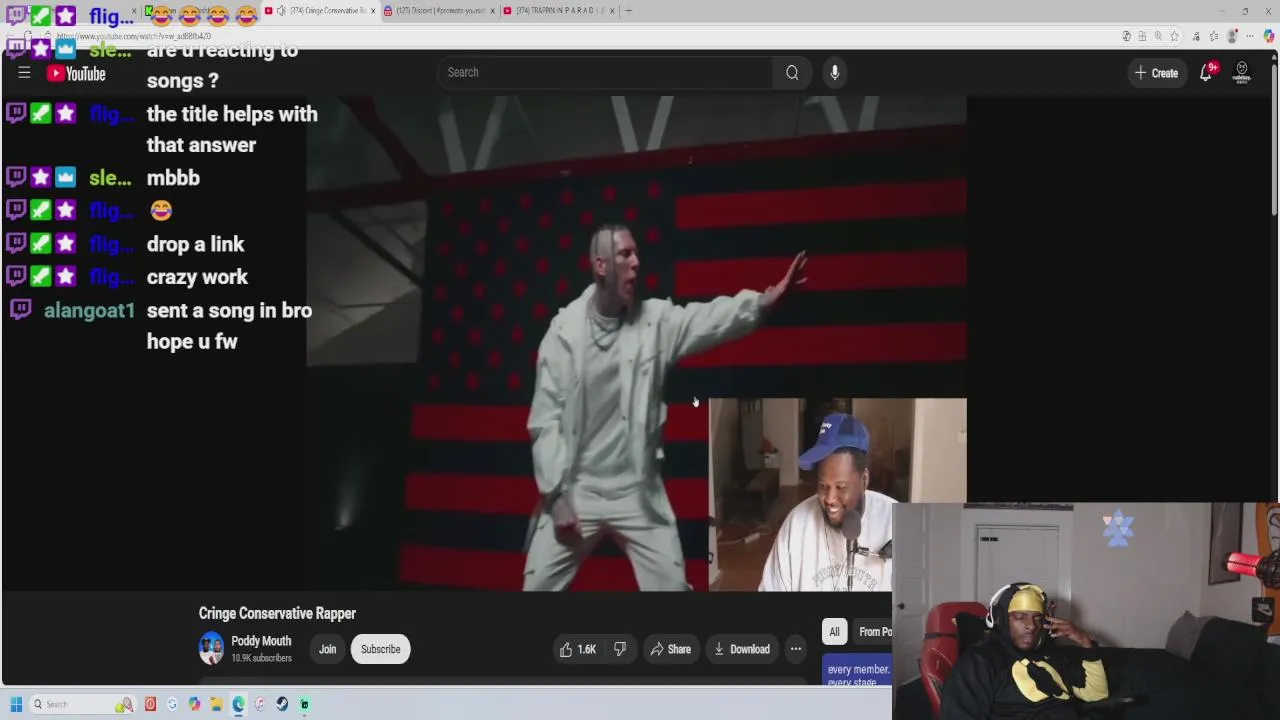The height and width of the screenshot is (720, 1280).
Task: Open split screen icon in address bar
Action: [1142, 36]
